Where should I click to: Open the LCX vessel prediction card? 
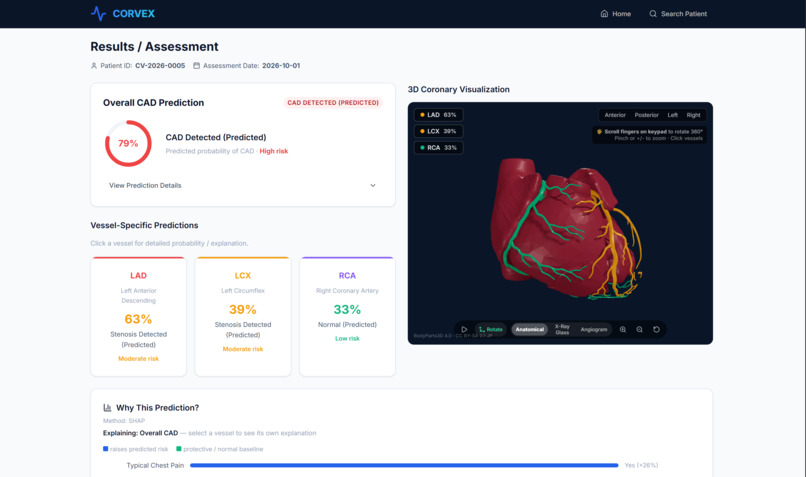(243, 317)
